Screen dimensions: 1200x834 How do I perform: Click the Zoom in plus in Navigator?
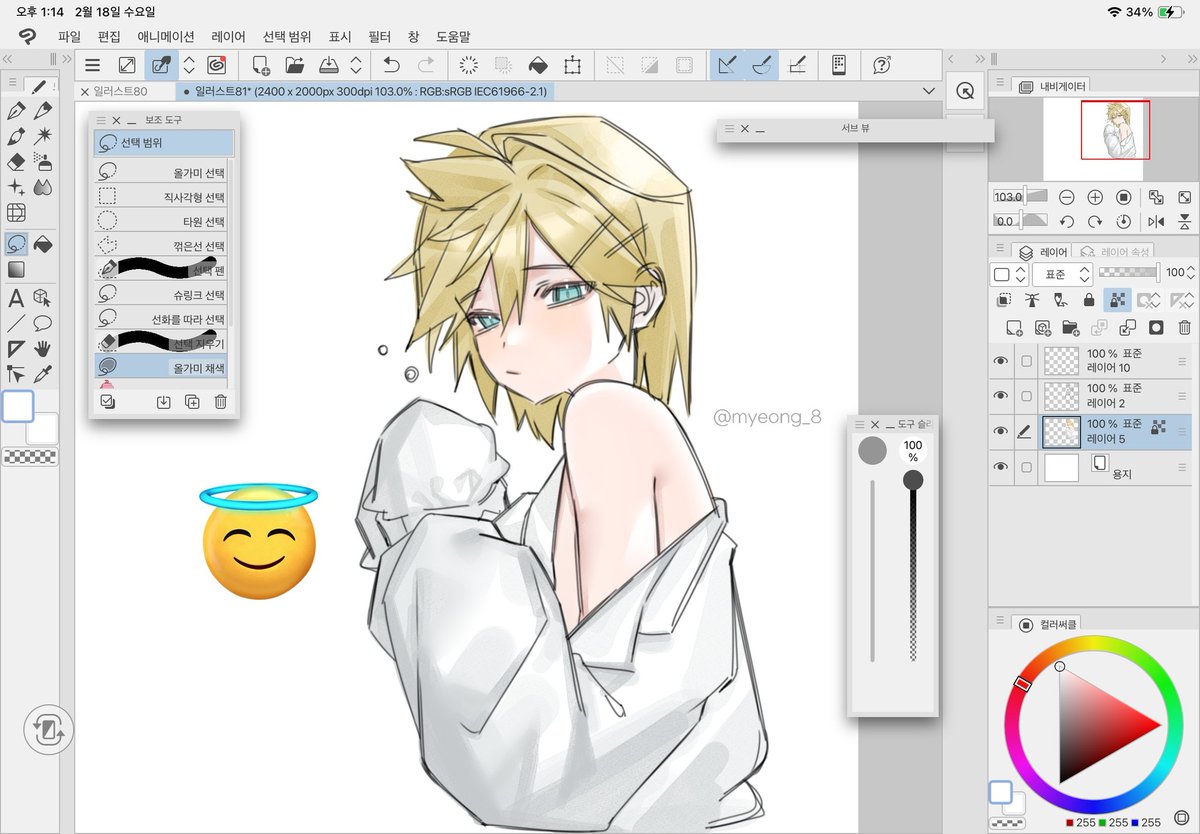(x=1095, y=197)
